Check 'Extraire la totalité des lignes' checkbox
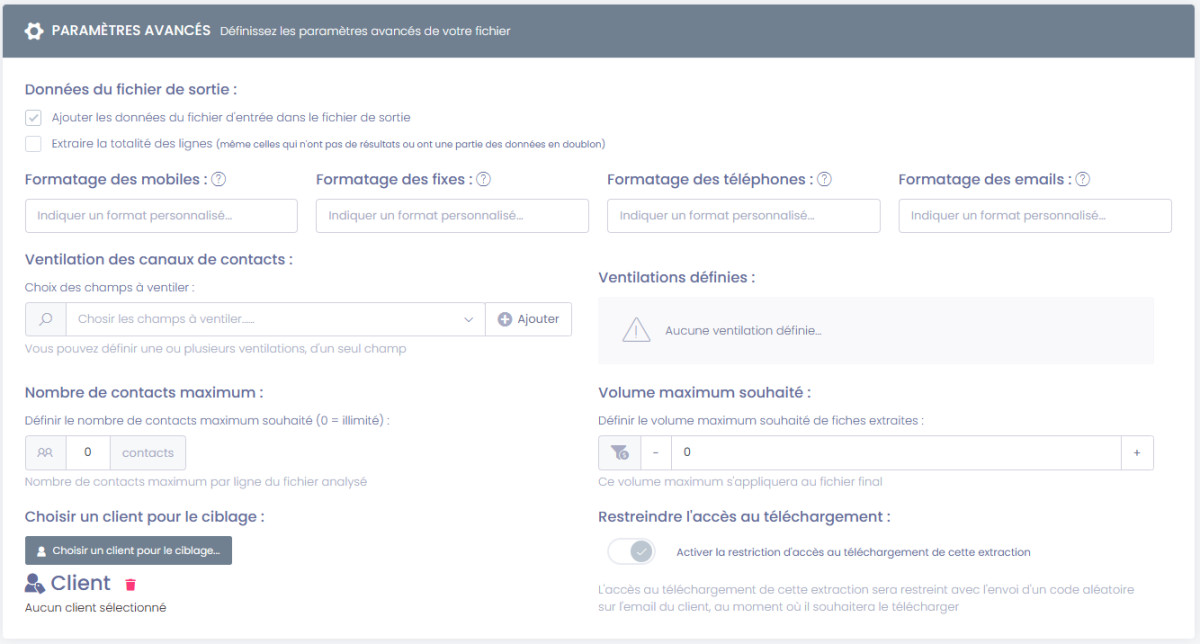Screen dimensions: 1200x644 pyautogui.click(x=33, y=143)
